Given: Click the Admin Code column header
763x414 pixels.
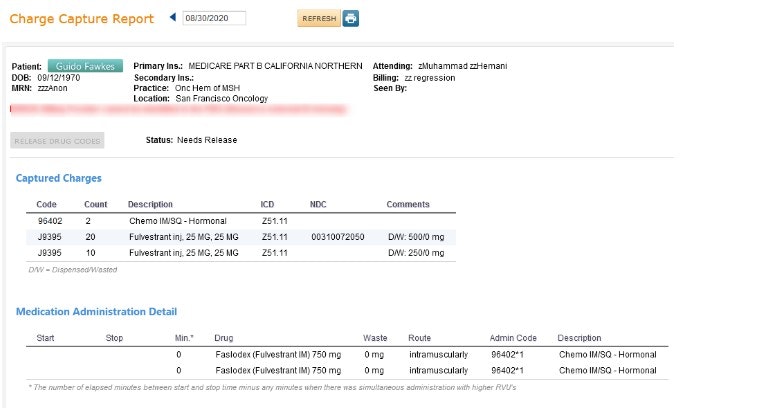Looking at the screenshot, I should (513, 338).
